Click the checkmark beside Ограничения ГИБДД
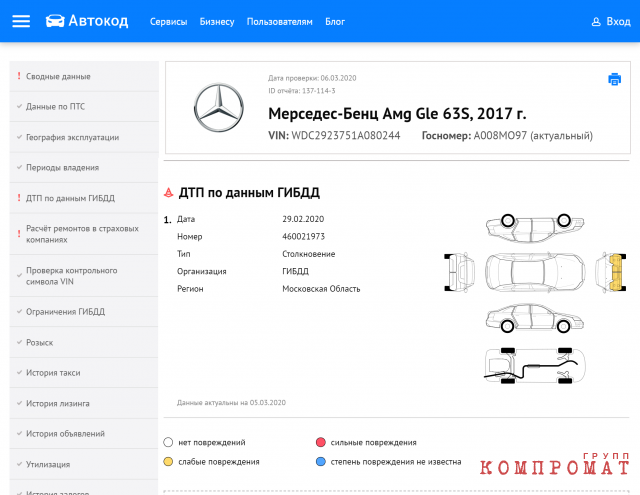640x495 pixels. 19,311
